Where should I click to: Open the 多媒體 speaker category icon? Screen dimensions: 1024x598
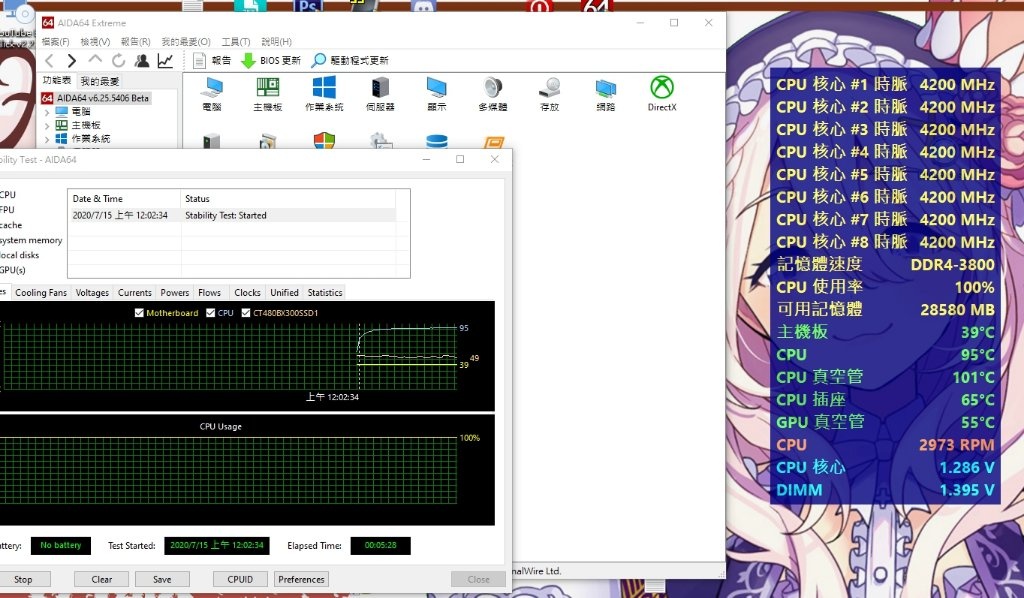coord(492,94)
